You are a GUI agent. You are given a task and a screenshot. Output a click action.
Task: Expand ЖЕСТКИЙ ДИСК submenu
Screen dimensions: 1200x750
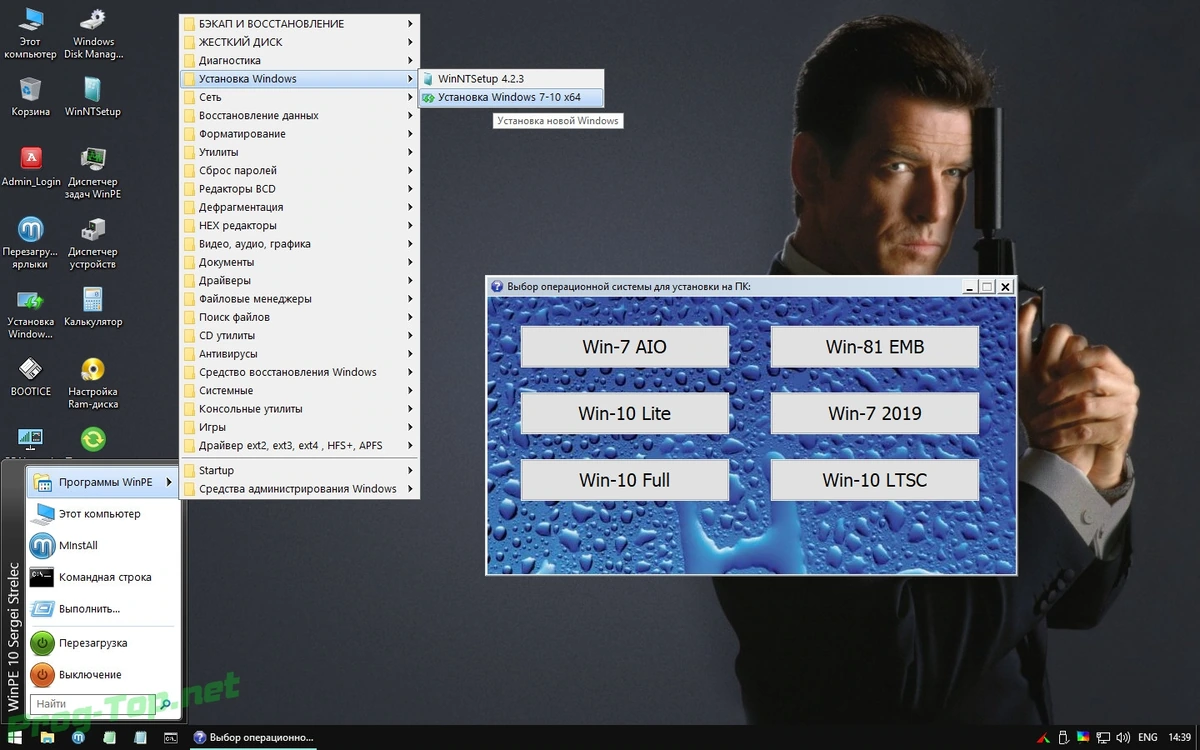click(300, 42)
